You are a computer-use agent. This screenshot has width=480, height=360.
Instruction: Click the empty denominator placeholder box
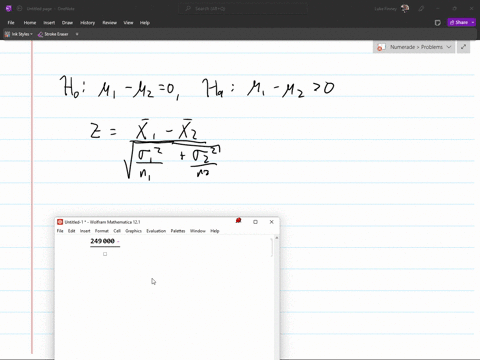coord(105,254)
